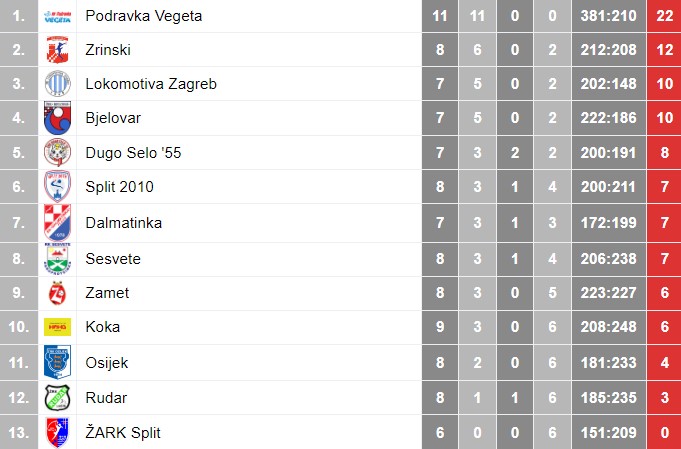Click the Zamet team logo
This screenshot has width=681, height=449.
click(x=57, y=293)
